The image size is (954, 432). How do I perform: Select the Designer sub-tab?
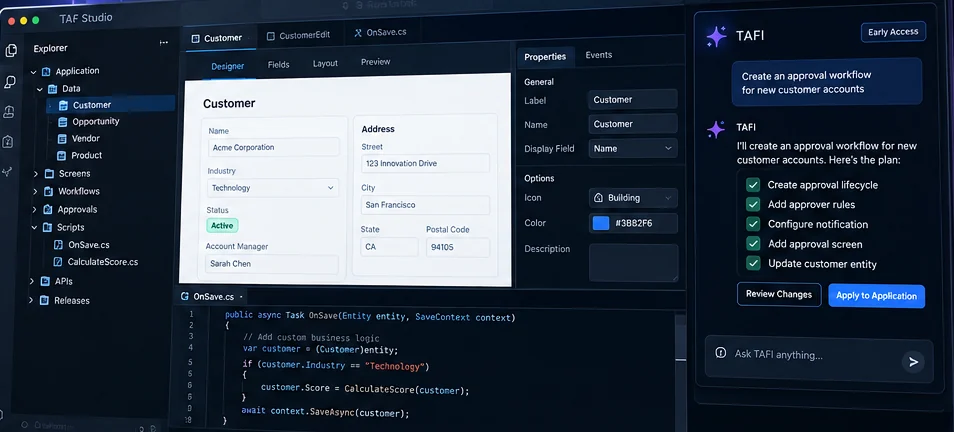pos(228,66)
